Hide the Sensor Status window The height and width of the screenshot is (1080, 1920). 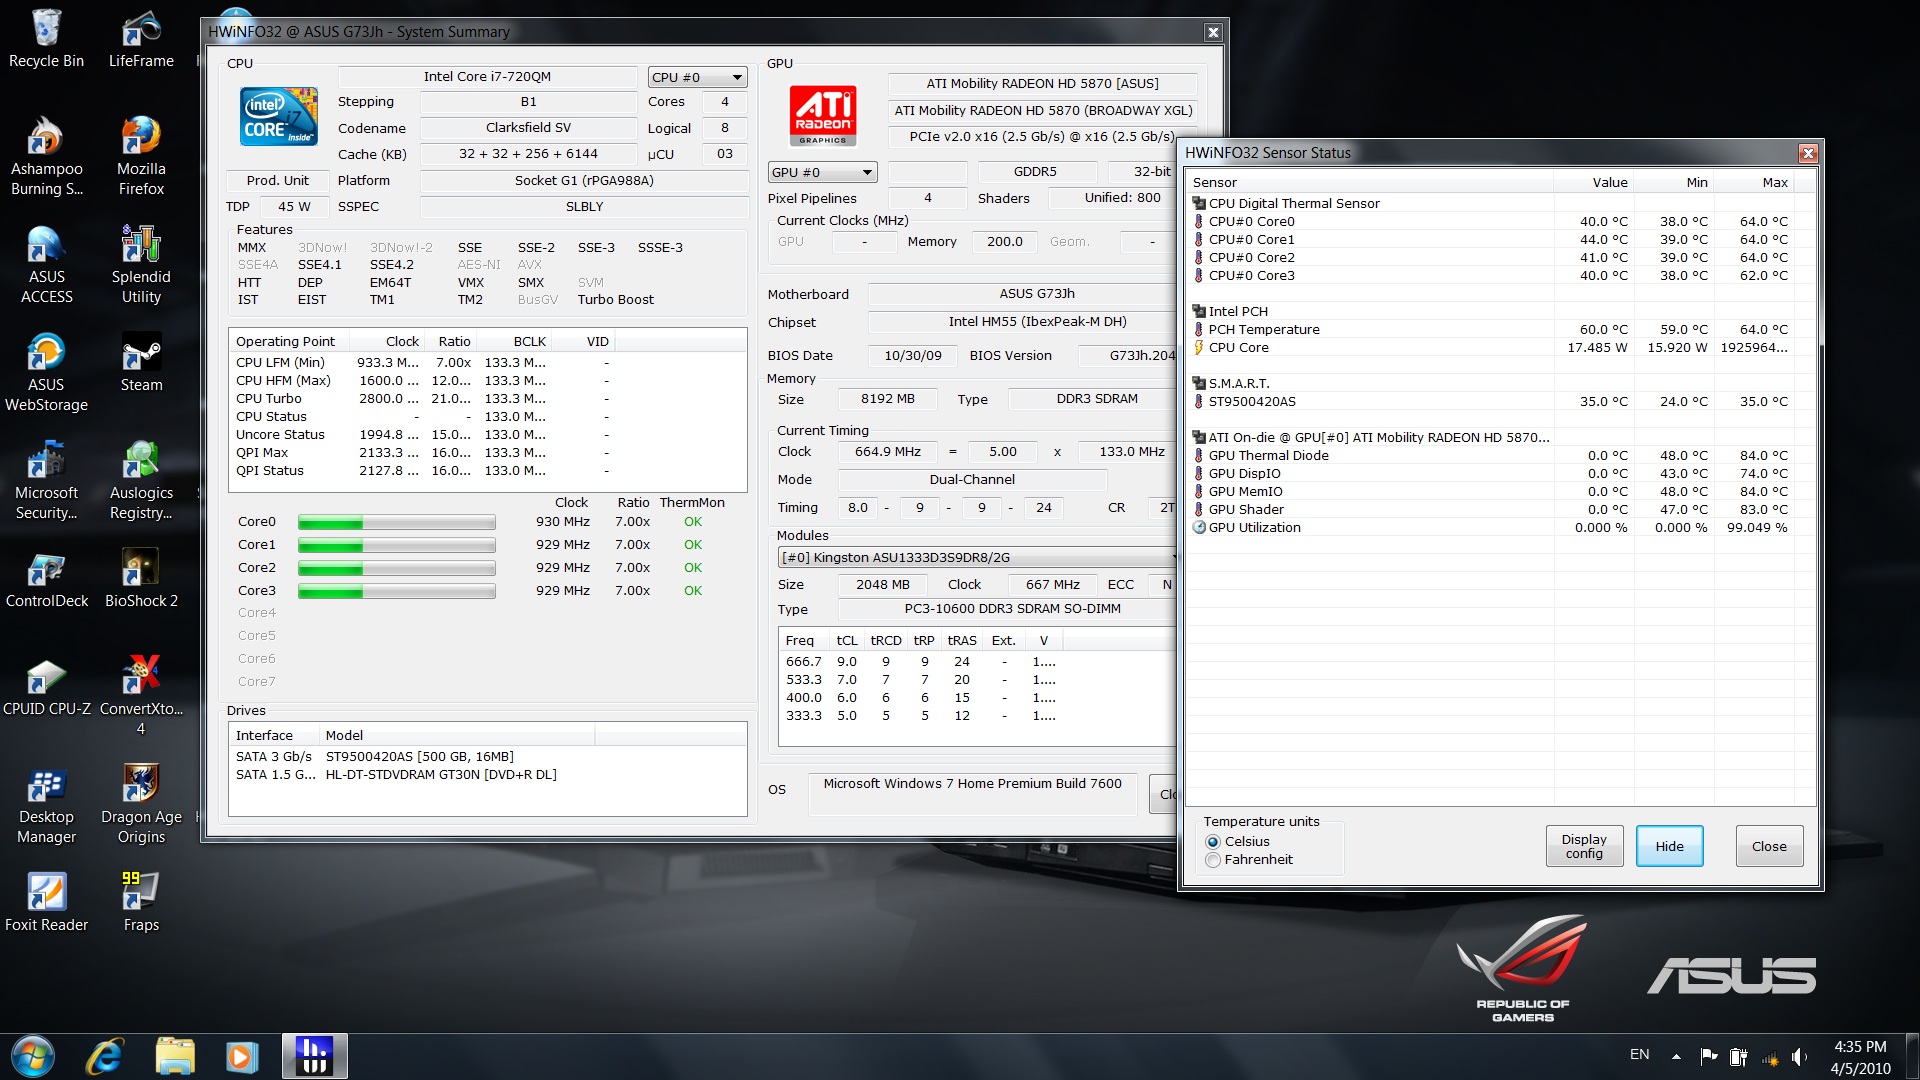pos(1669,846)
